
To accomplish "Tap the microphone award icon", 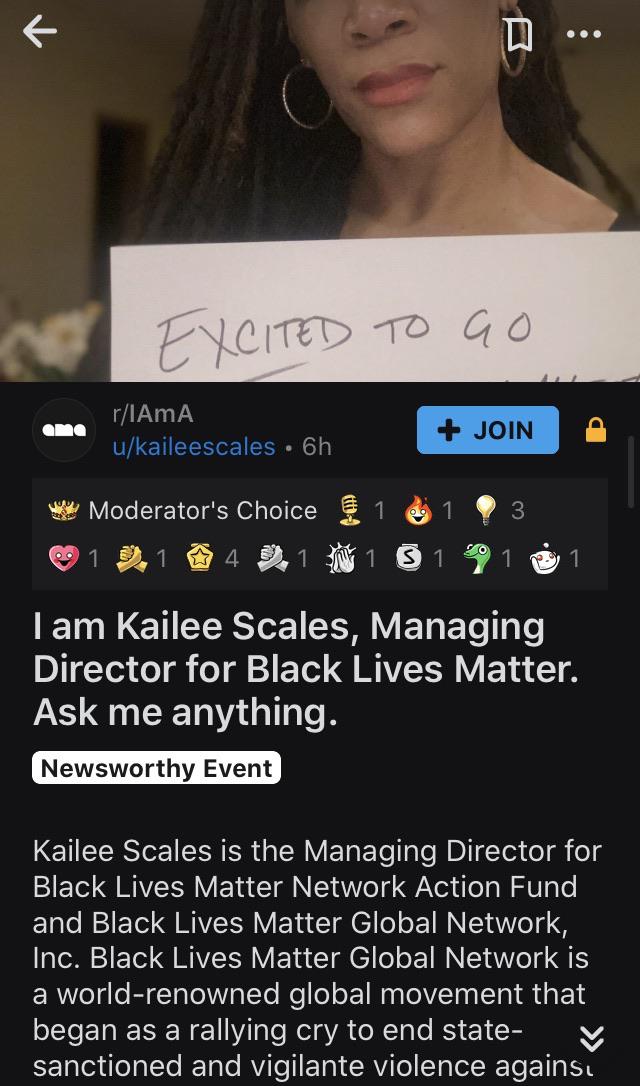I will coord(350,510).
